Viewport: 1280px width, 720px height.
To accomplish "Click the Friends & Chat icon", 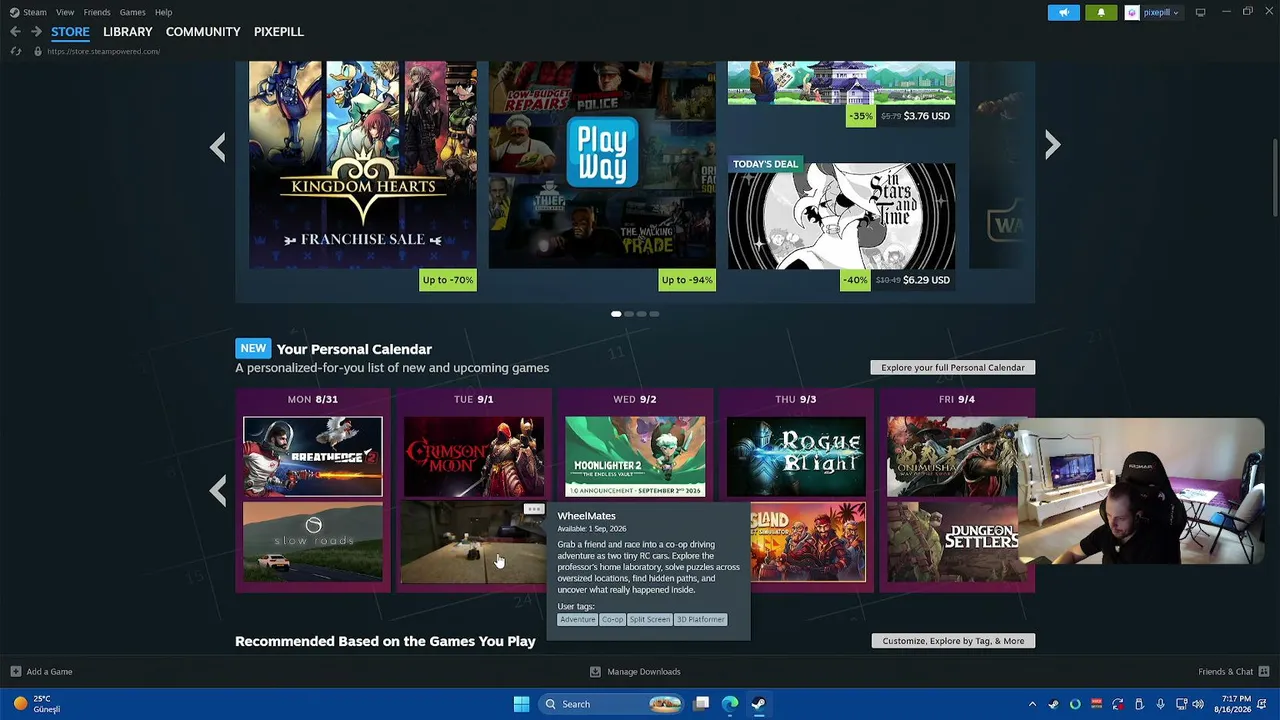I will (x=1264, y=672).
